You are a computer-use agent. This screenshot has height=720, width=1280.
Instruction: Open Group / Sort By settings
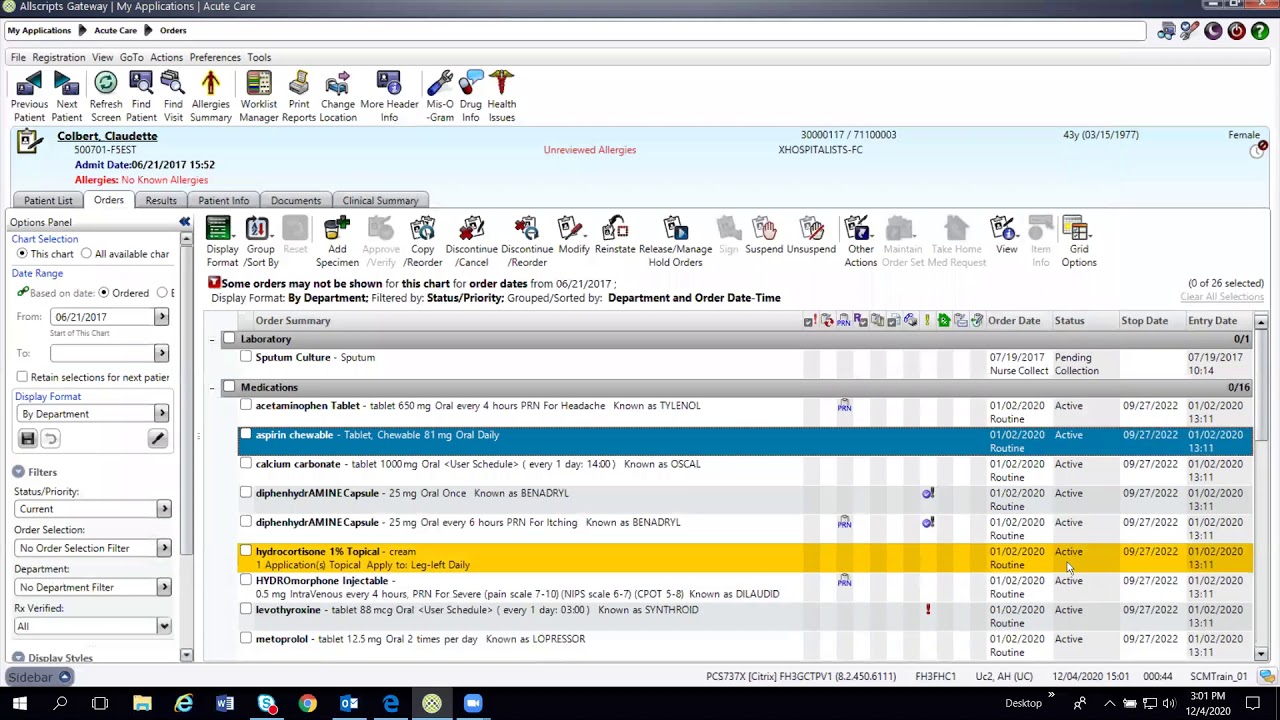[260, 241]
